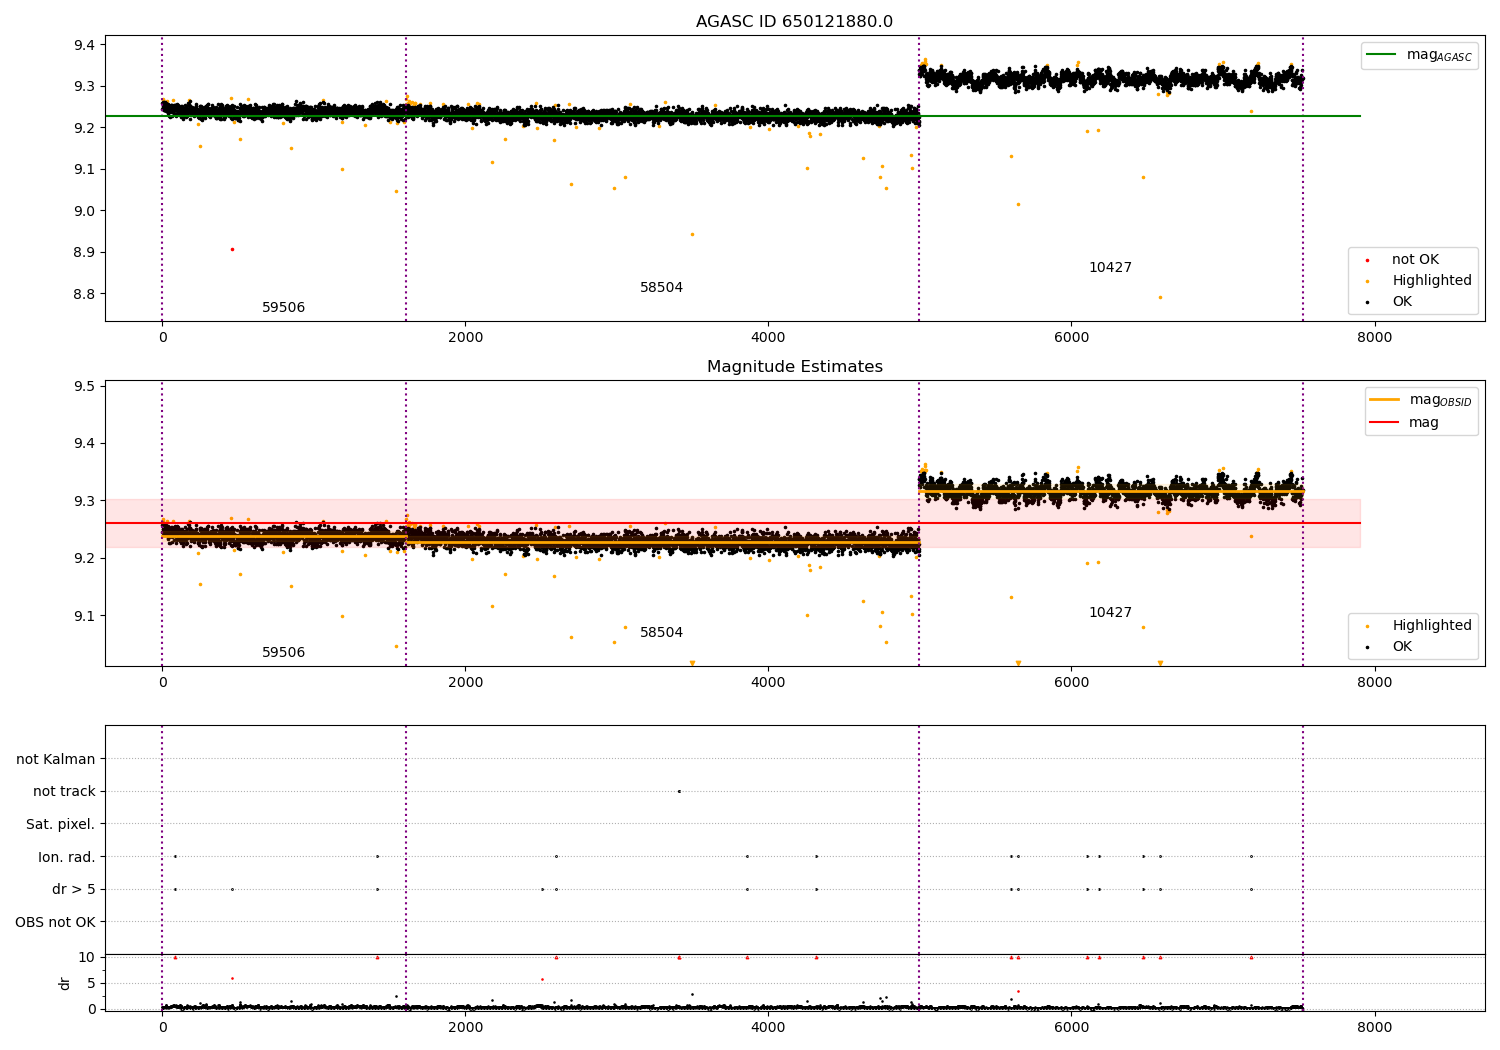This screenshot has width=1500, height=1050.
Task: Click the orange mag OBSID legend line sample
Action: pyautogui.click(x=1385, y=400)
